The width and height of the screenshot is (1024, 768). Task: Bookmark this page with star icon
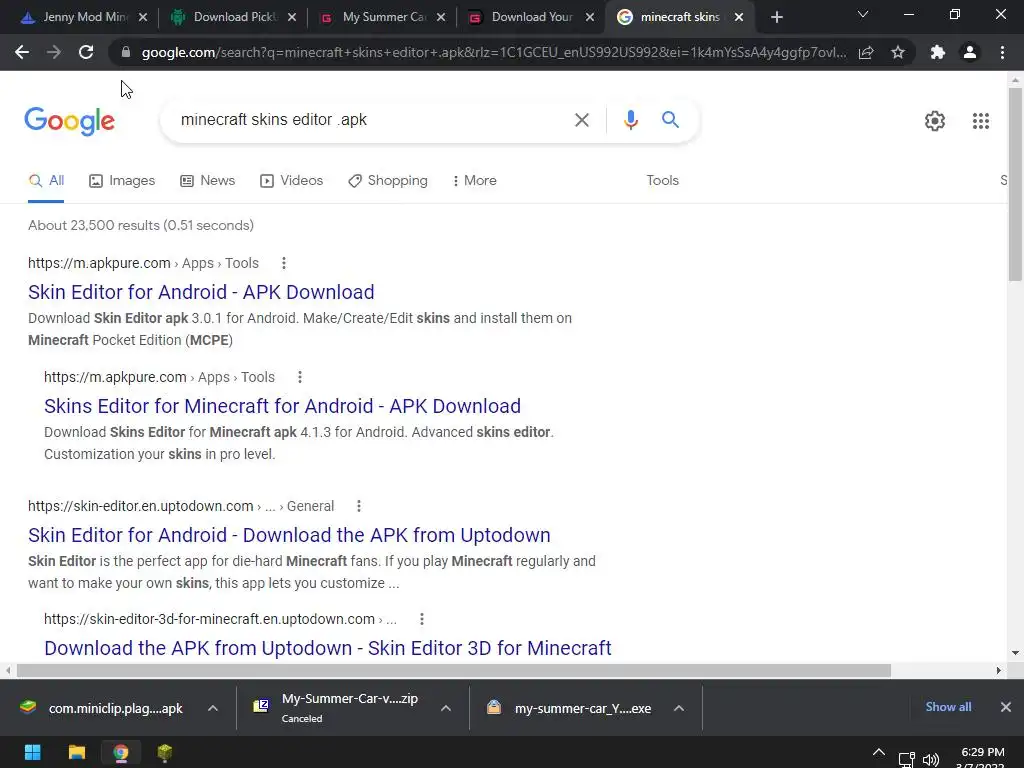(x=898, y=52)
